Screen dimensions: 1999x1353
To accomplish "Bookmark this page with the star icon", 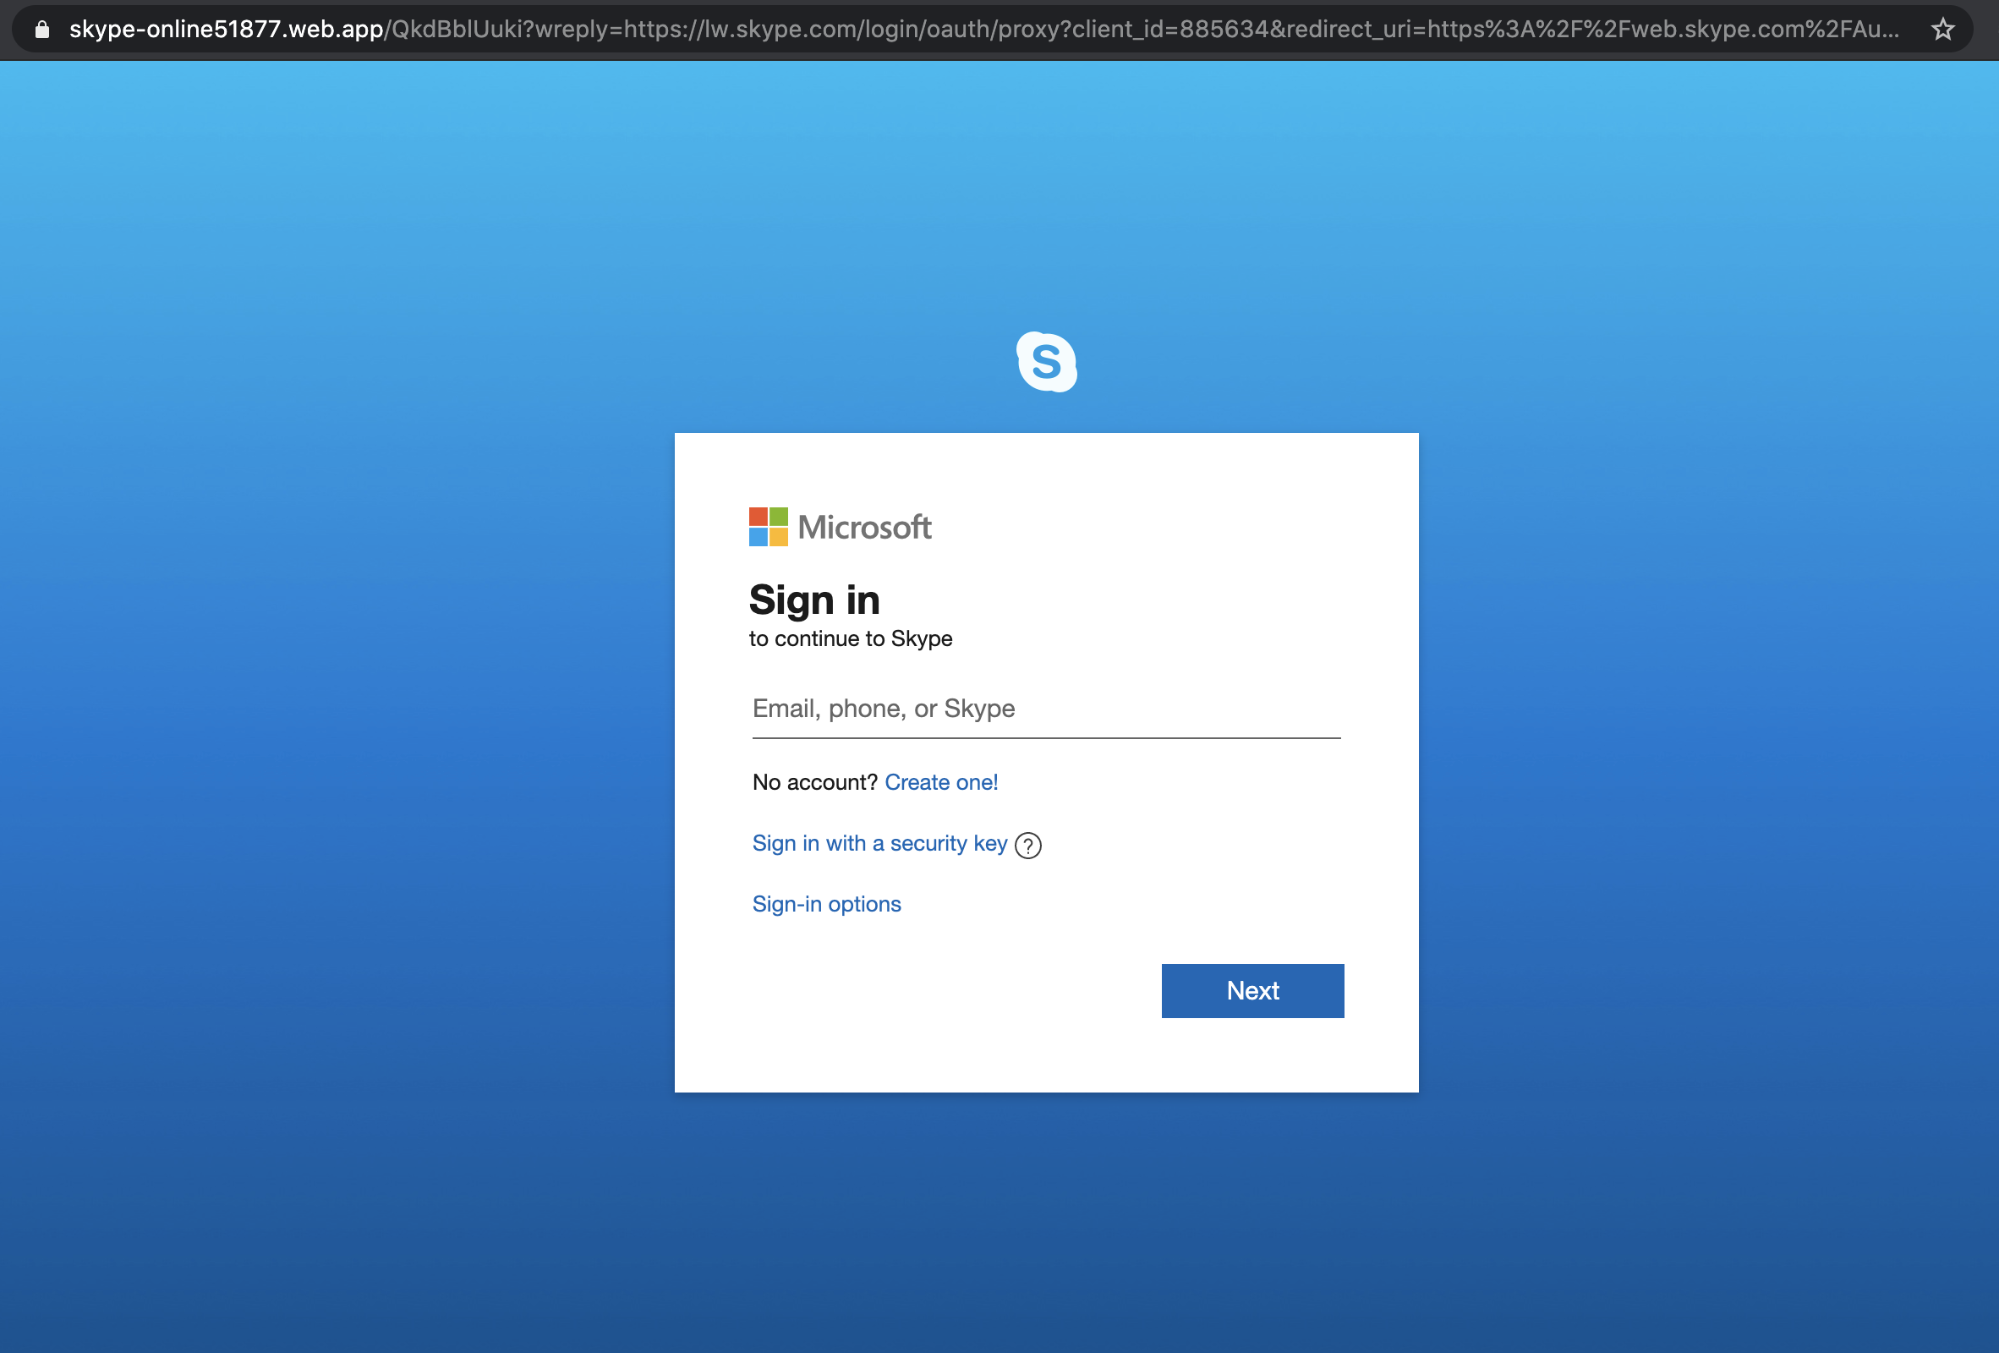I will click(x=1942, y=29).
